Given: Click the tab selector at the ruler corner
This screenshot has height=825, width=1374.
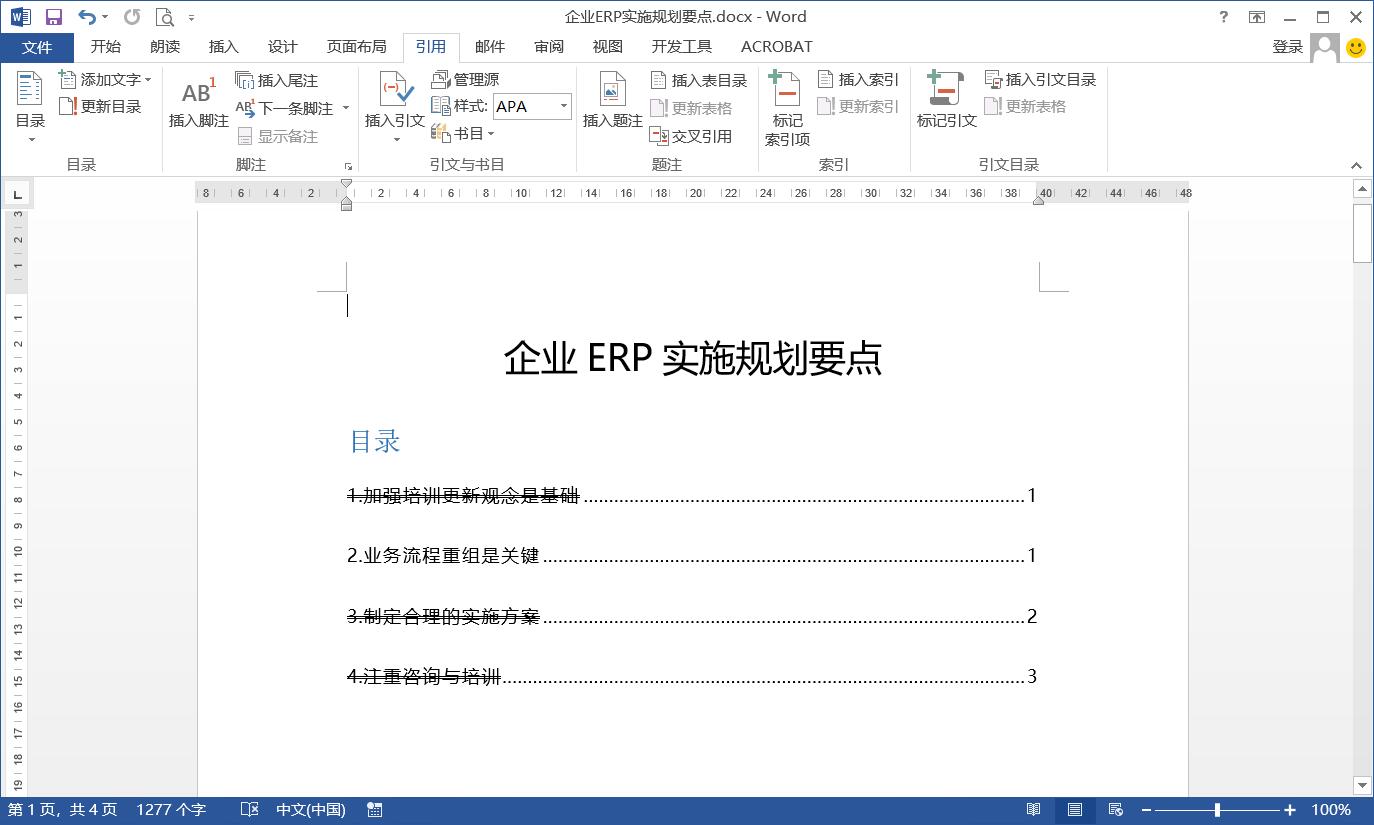Looking at the screenshot, I should (17, 193).
